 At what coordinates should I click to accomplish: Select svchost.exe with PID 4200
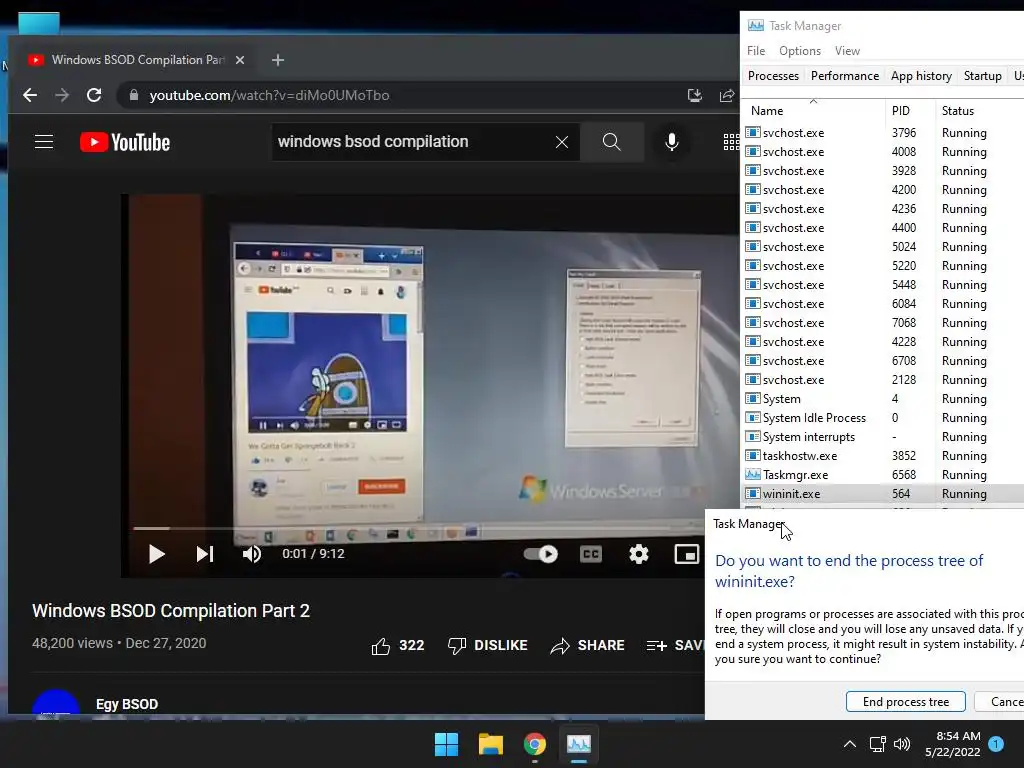click(x=883, y=189)
